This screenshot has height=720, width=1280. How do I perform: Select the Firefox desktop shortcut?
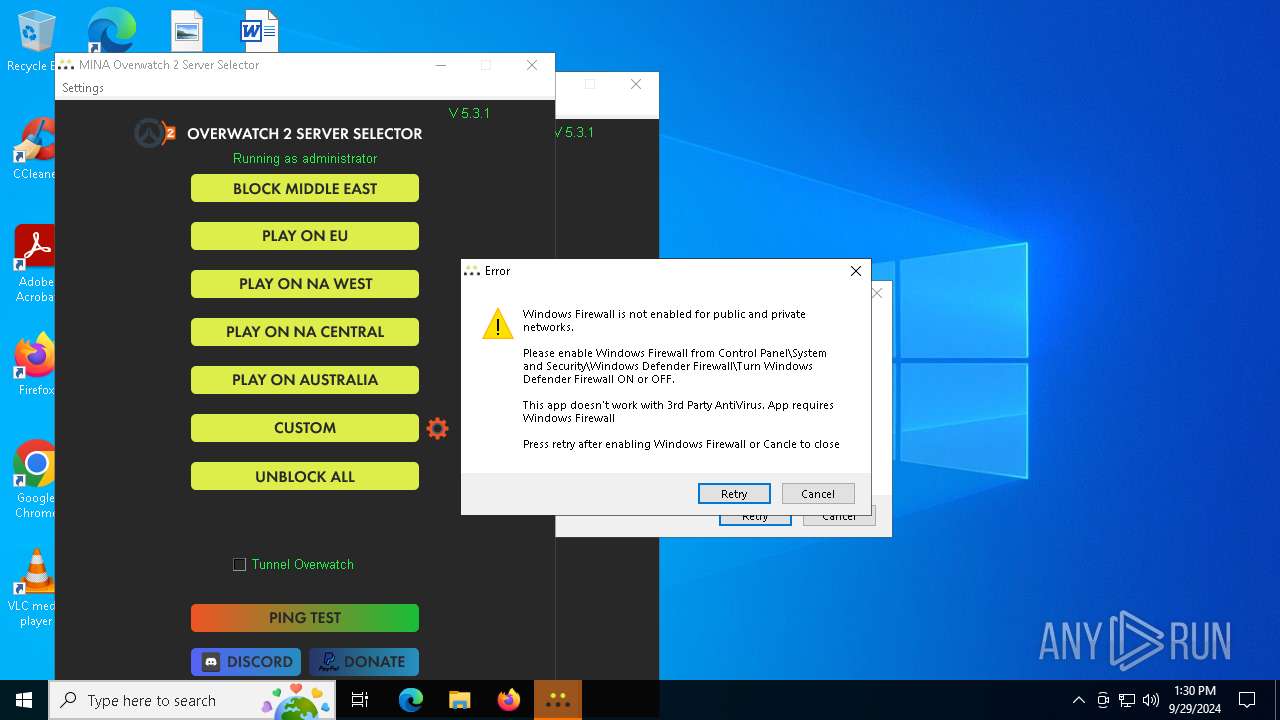(37, 365)
